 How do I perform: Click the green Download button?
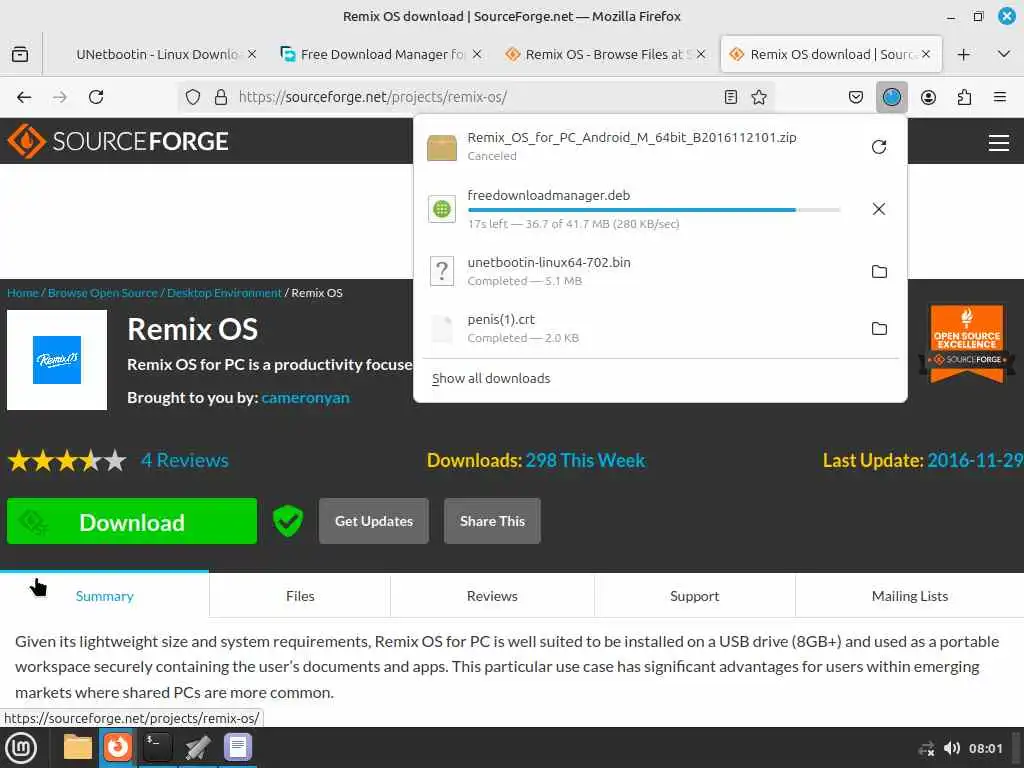[x=132, y=521]
